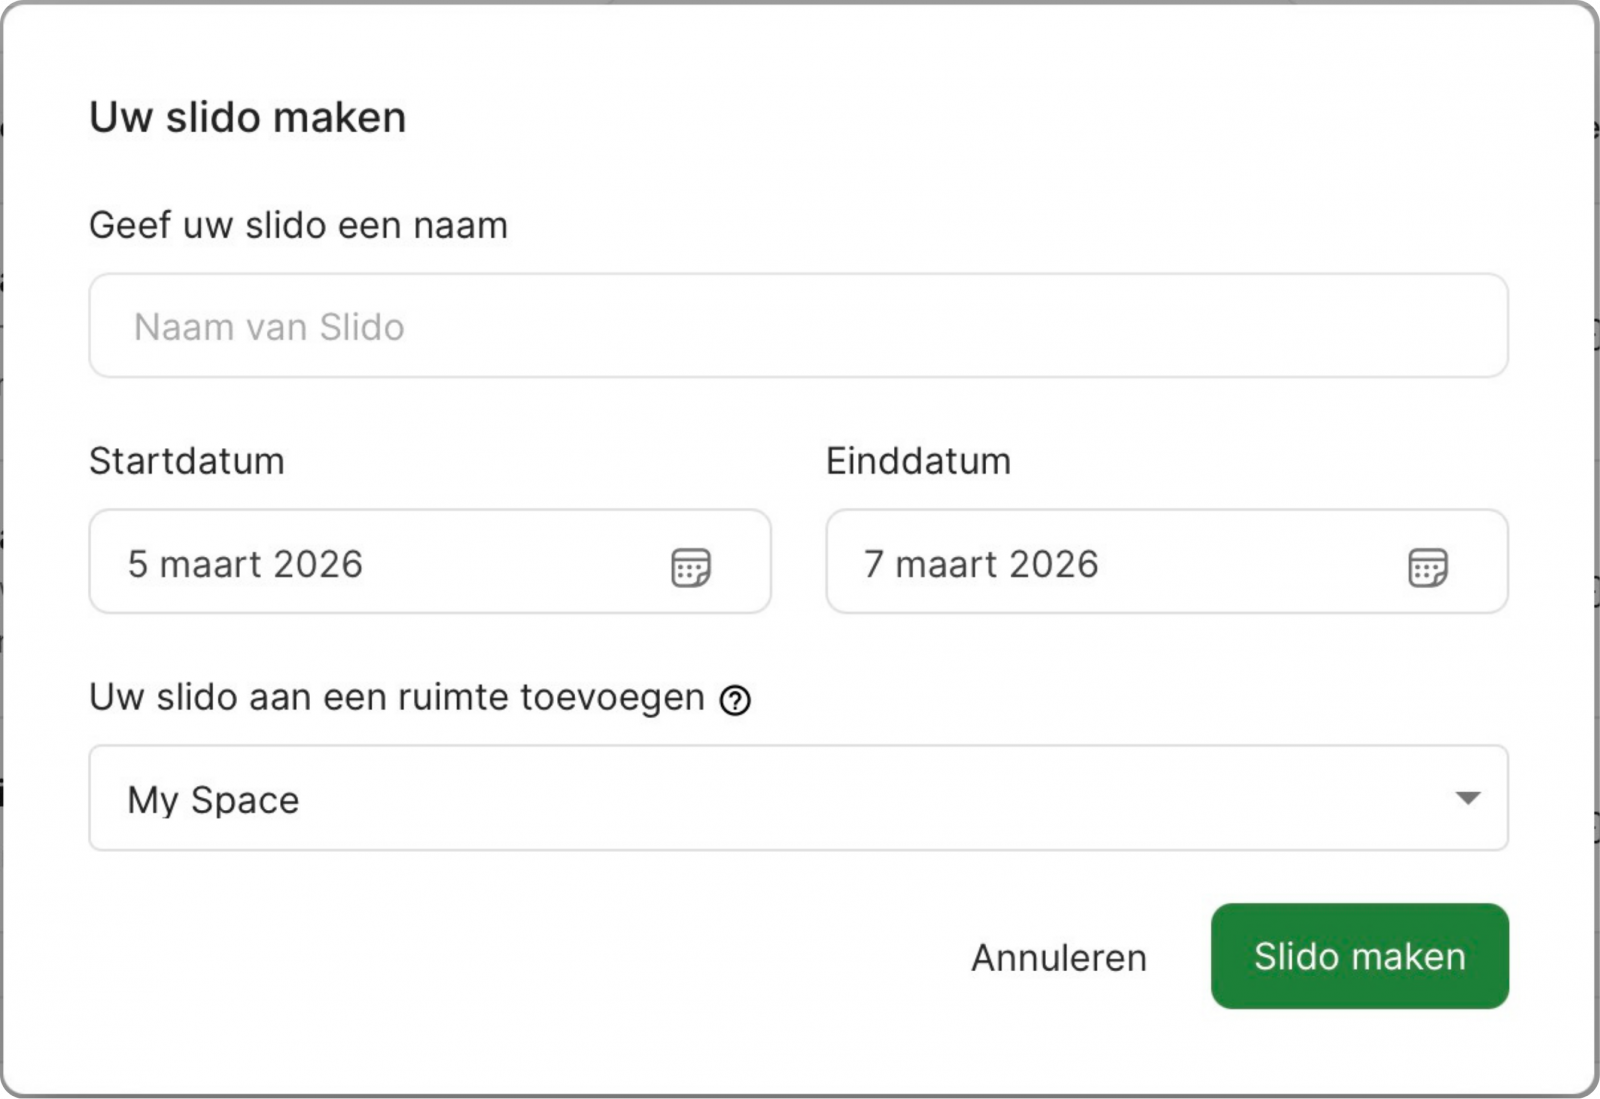This screenshot has height=1099, width=1600.
Task: View help about adding slido to a space
Action: 737,700
